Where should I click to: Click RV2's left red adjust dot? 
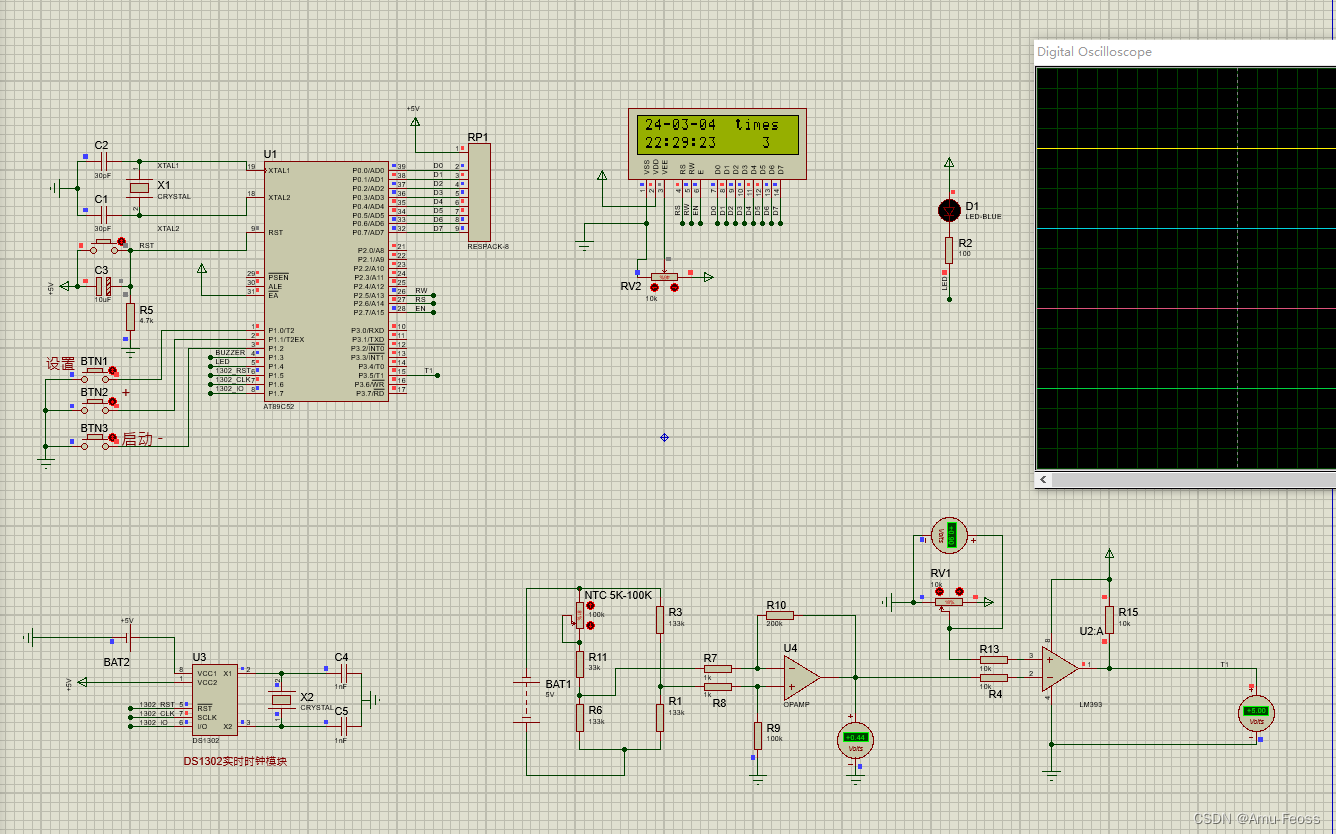(656, 287)
